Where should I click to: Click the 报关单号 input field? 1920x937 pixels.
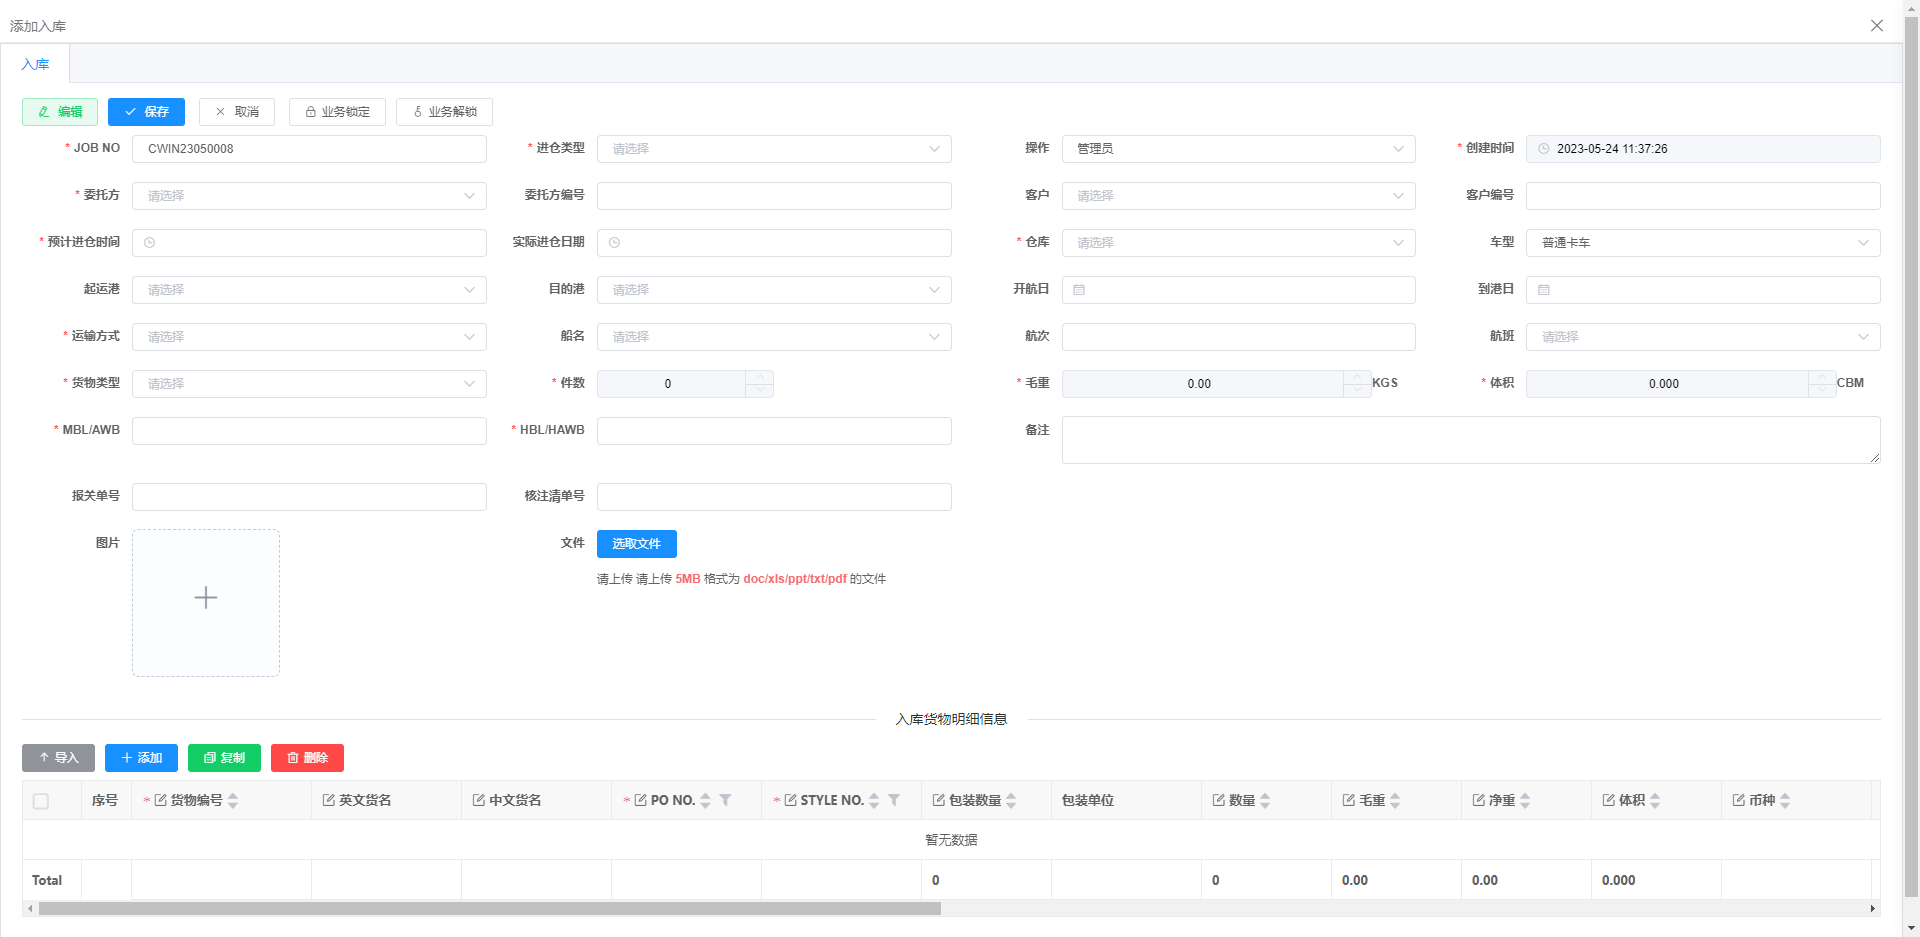[309, 497]
